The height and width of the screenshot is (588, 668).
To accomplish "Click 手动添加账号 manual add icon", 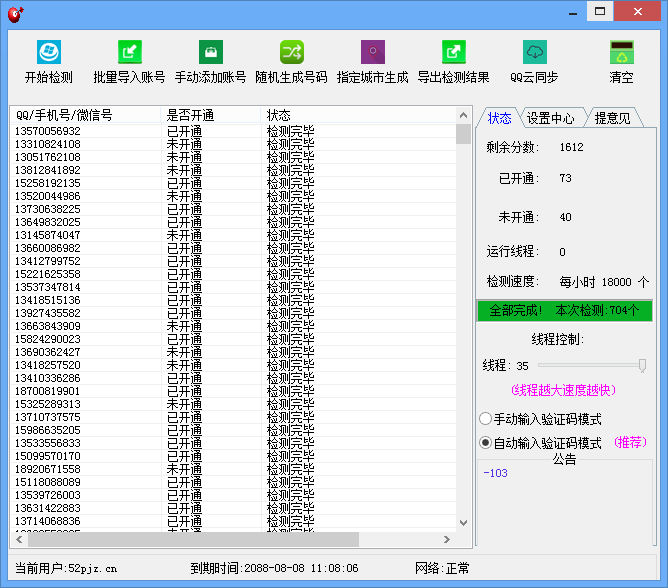I will click(x=210, y=53).
